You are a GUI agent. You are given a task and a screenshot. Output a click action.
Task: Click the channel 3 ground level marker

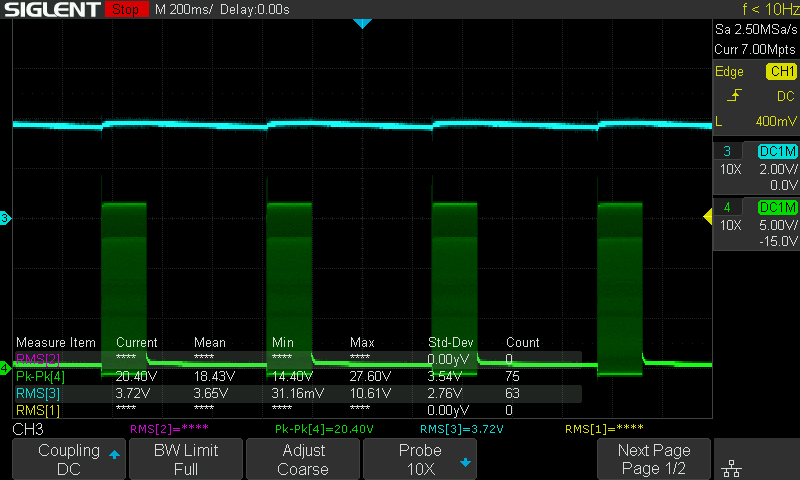tap(5, 218)
